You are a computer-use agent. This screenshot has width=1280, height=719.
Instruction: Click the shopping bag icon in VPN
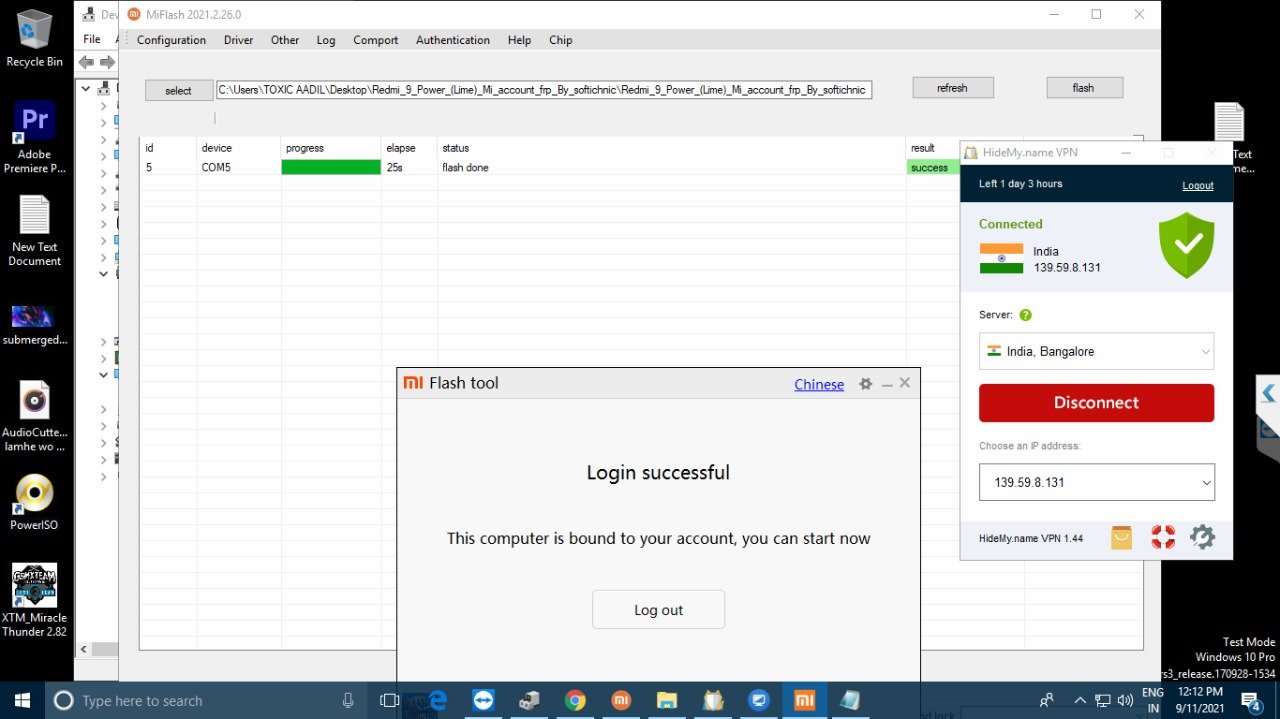(x=1121, y=538)
